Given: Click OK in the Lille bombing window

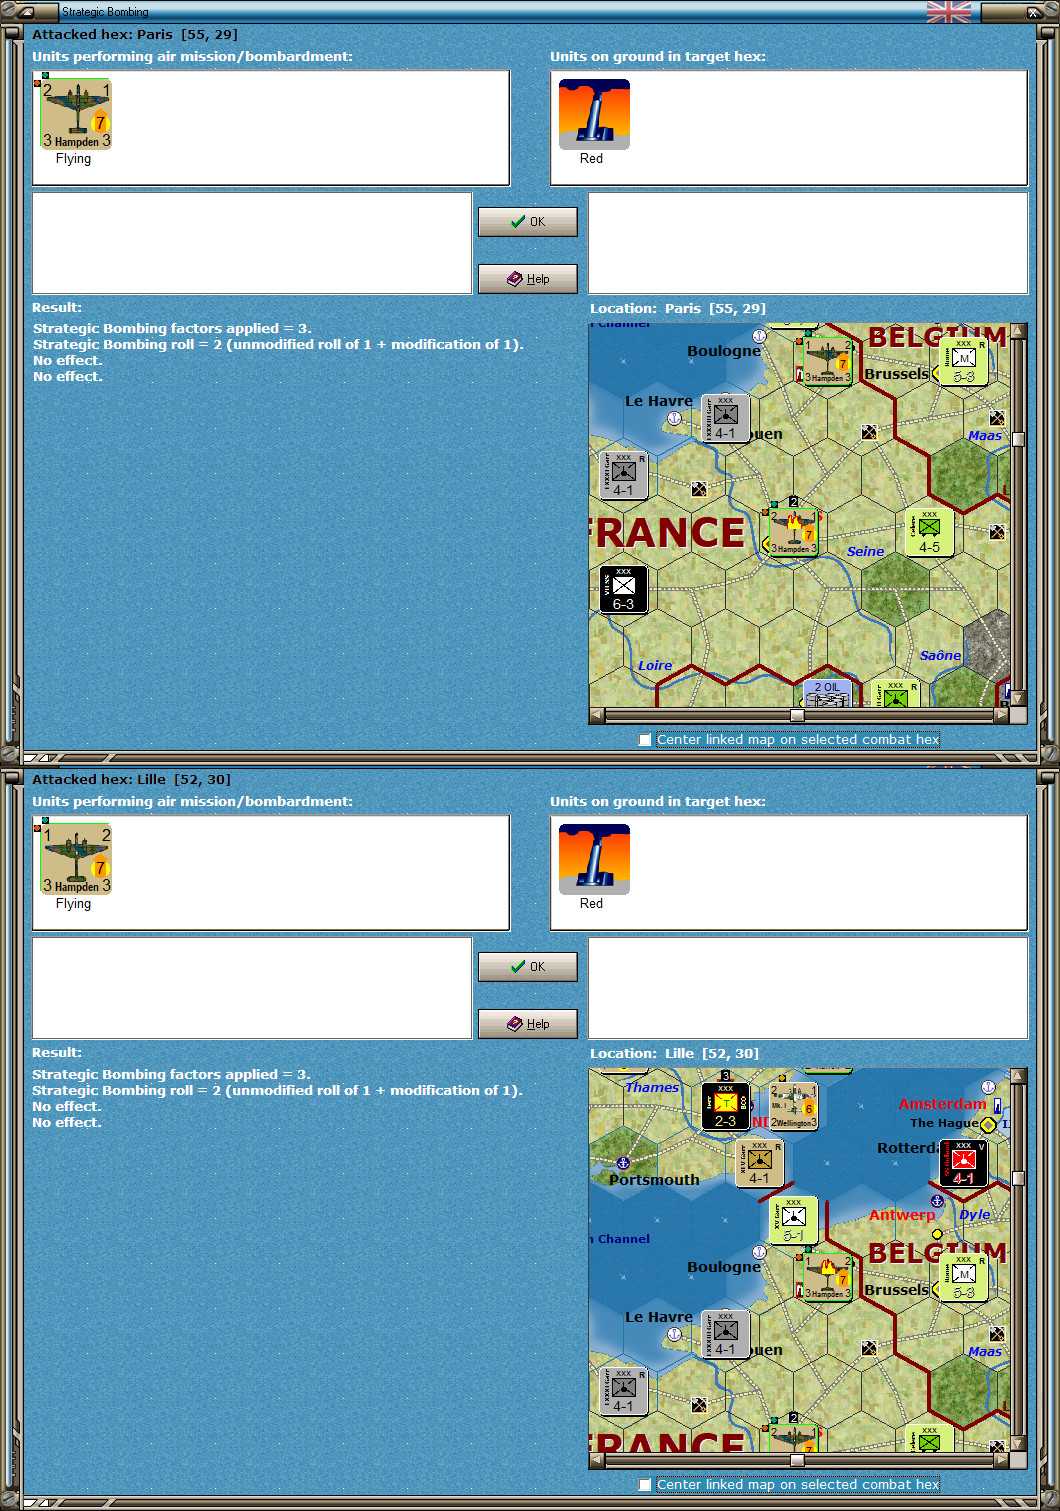Looking at the screenshot, I should point(528,967).
